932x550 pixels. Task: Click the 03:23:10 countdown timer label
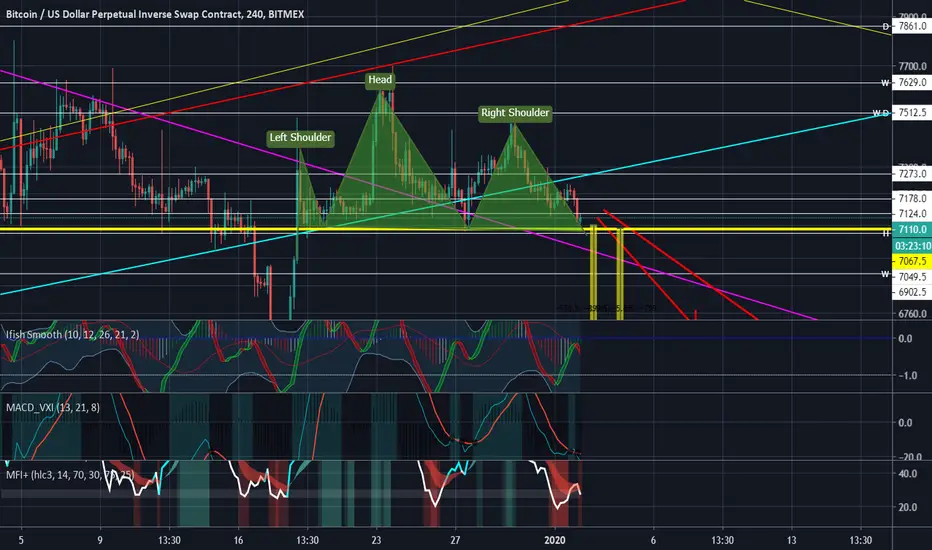(x=912, y=246)
